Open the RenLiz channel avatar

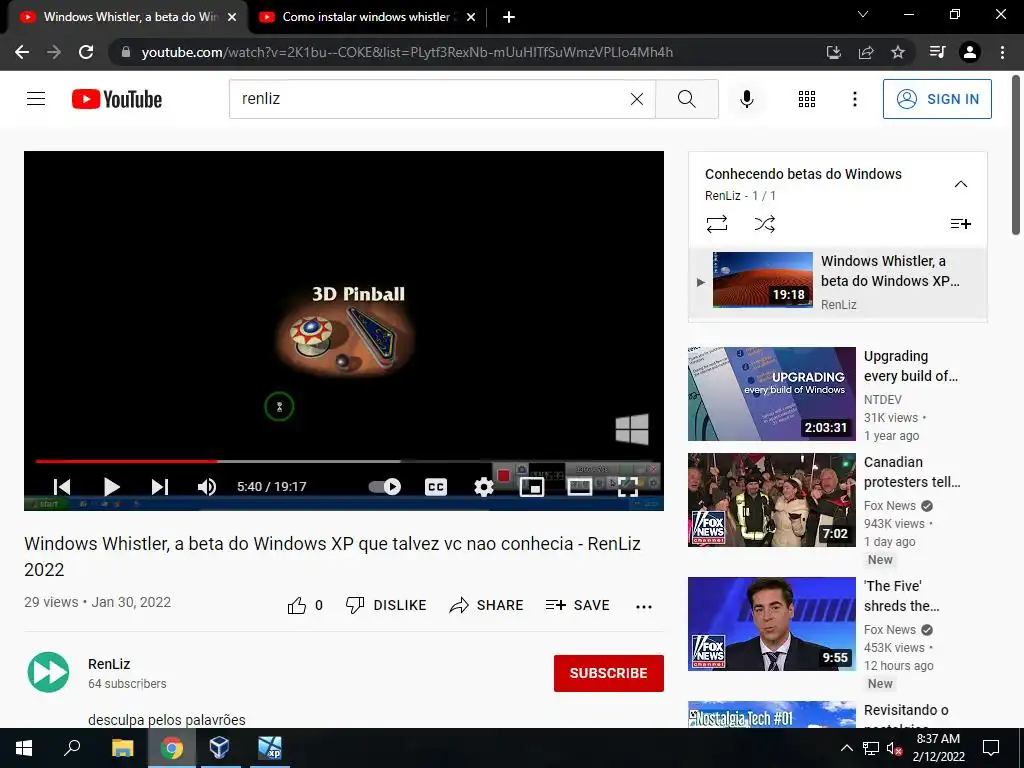[x=48, y=672]
